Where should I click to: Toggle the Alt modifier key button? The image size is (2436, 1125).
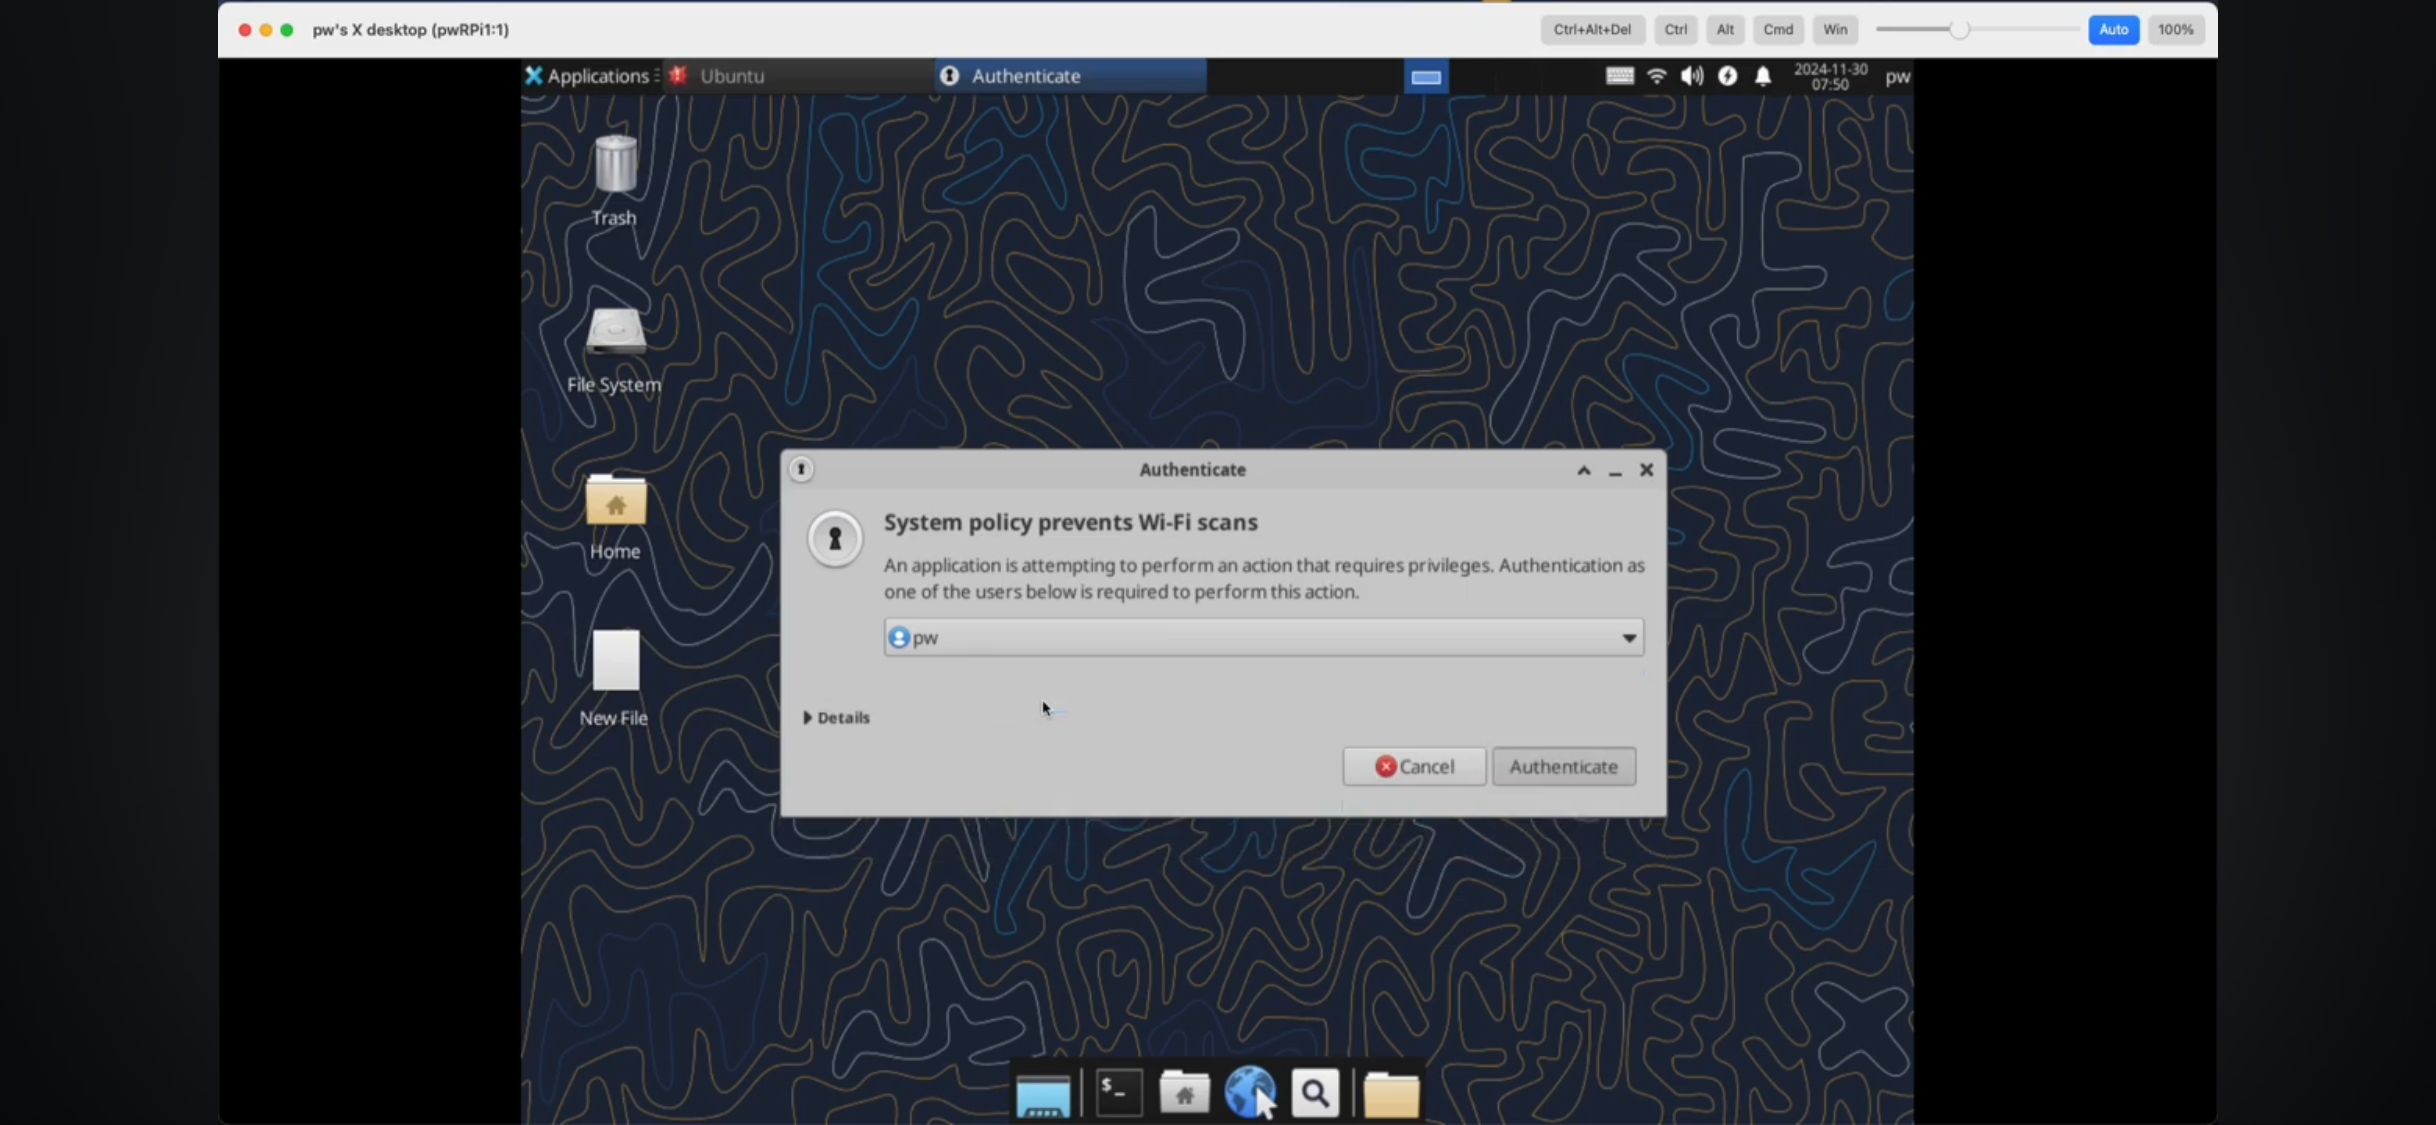(1725, 30)
